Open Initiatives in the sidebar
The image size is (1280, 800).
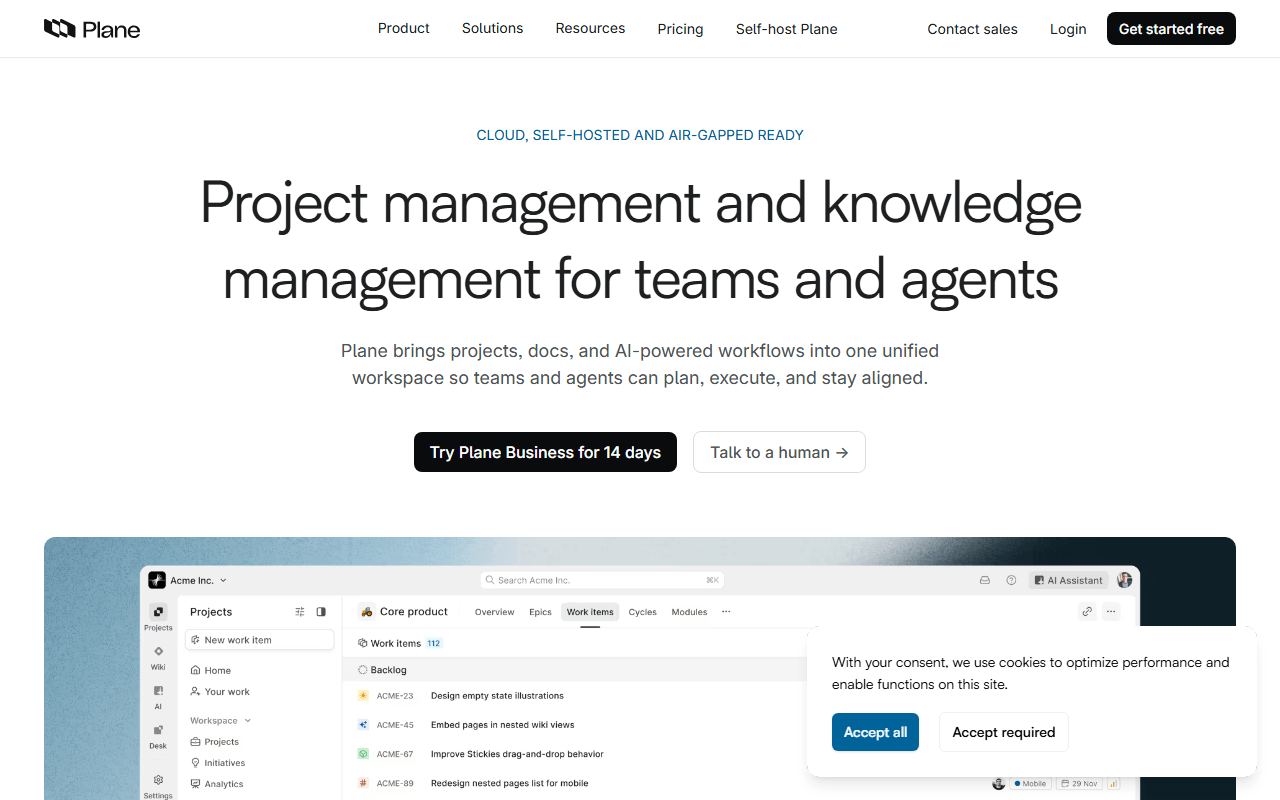[x=218, y=763]
